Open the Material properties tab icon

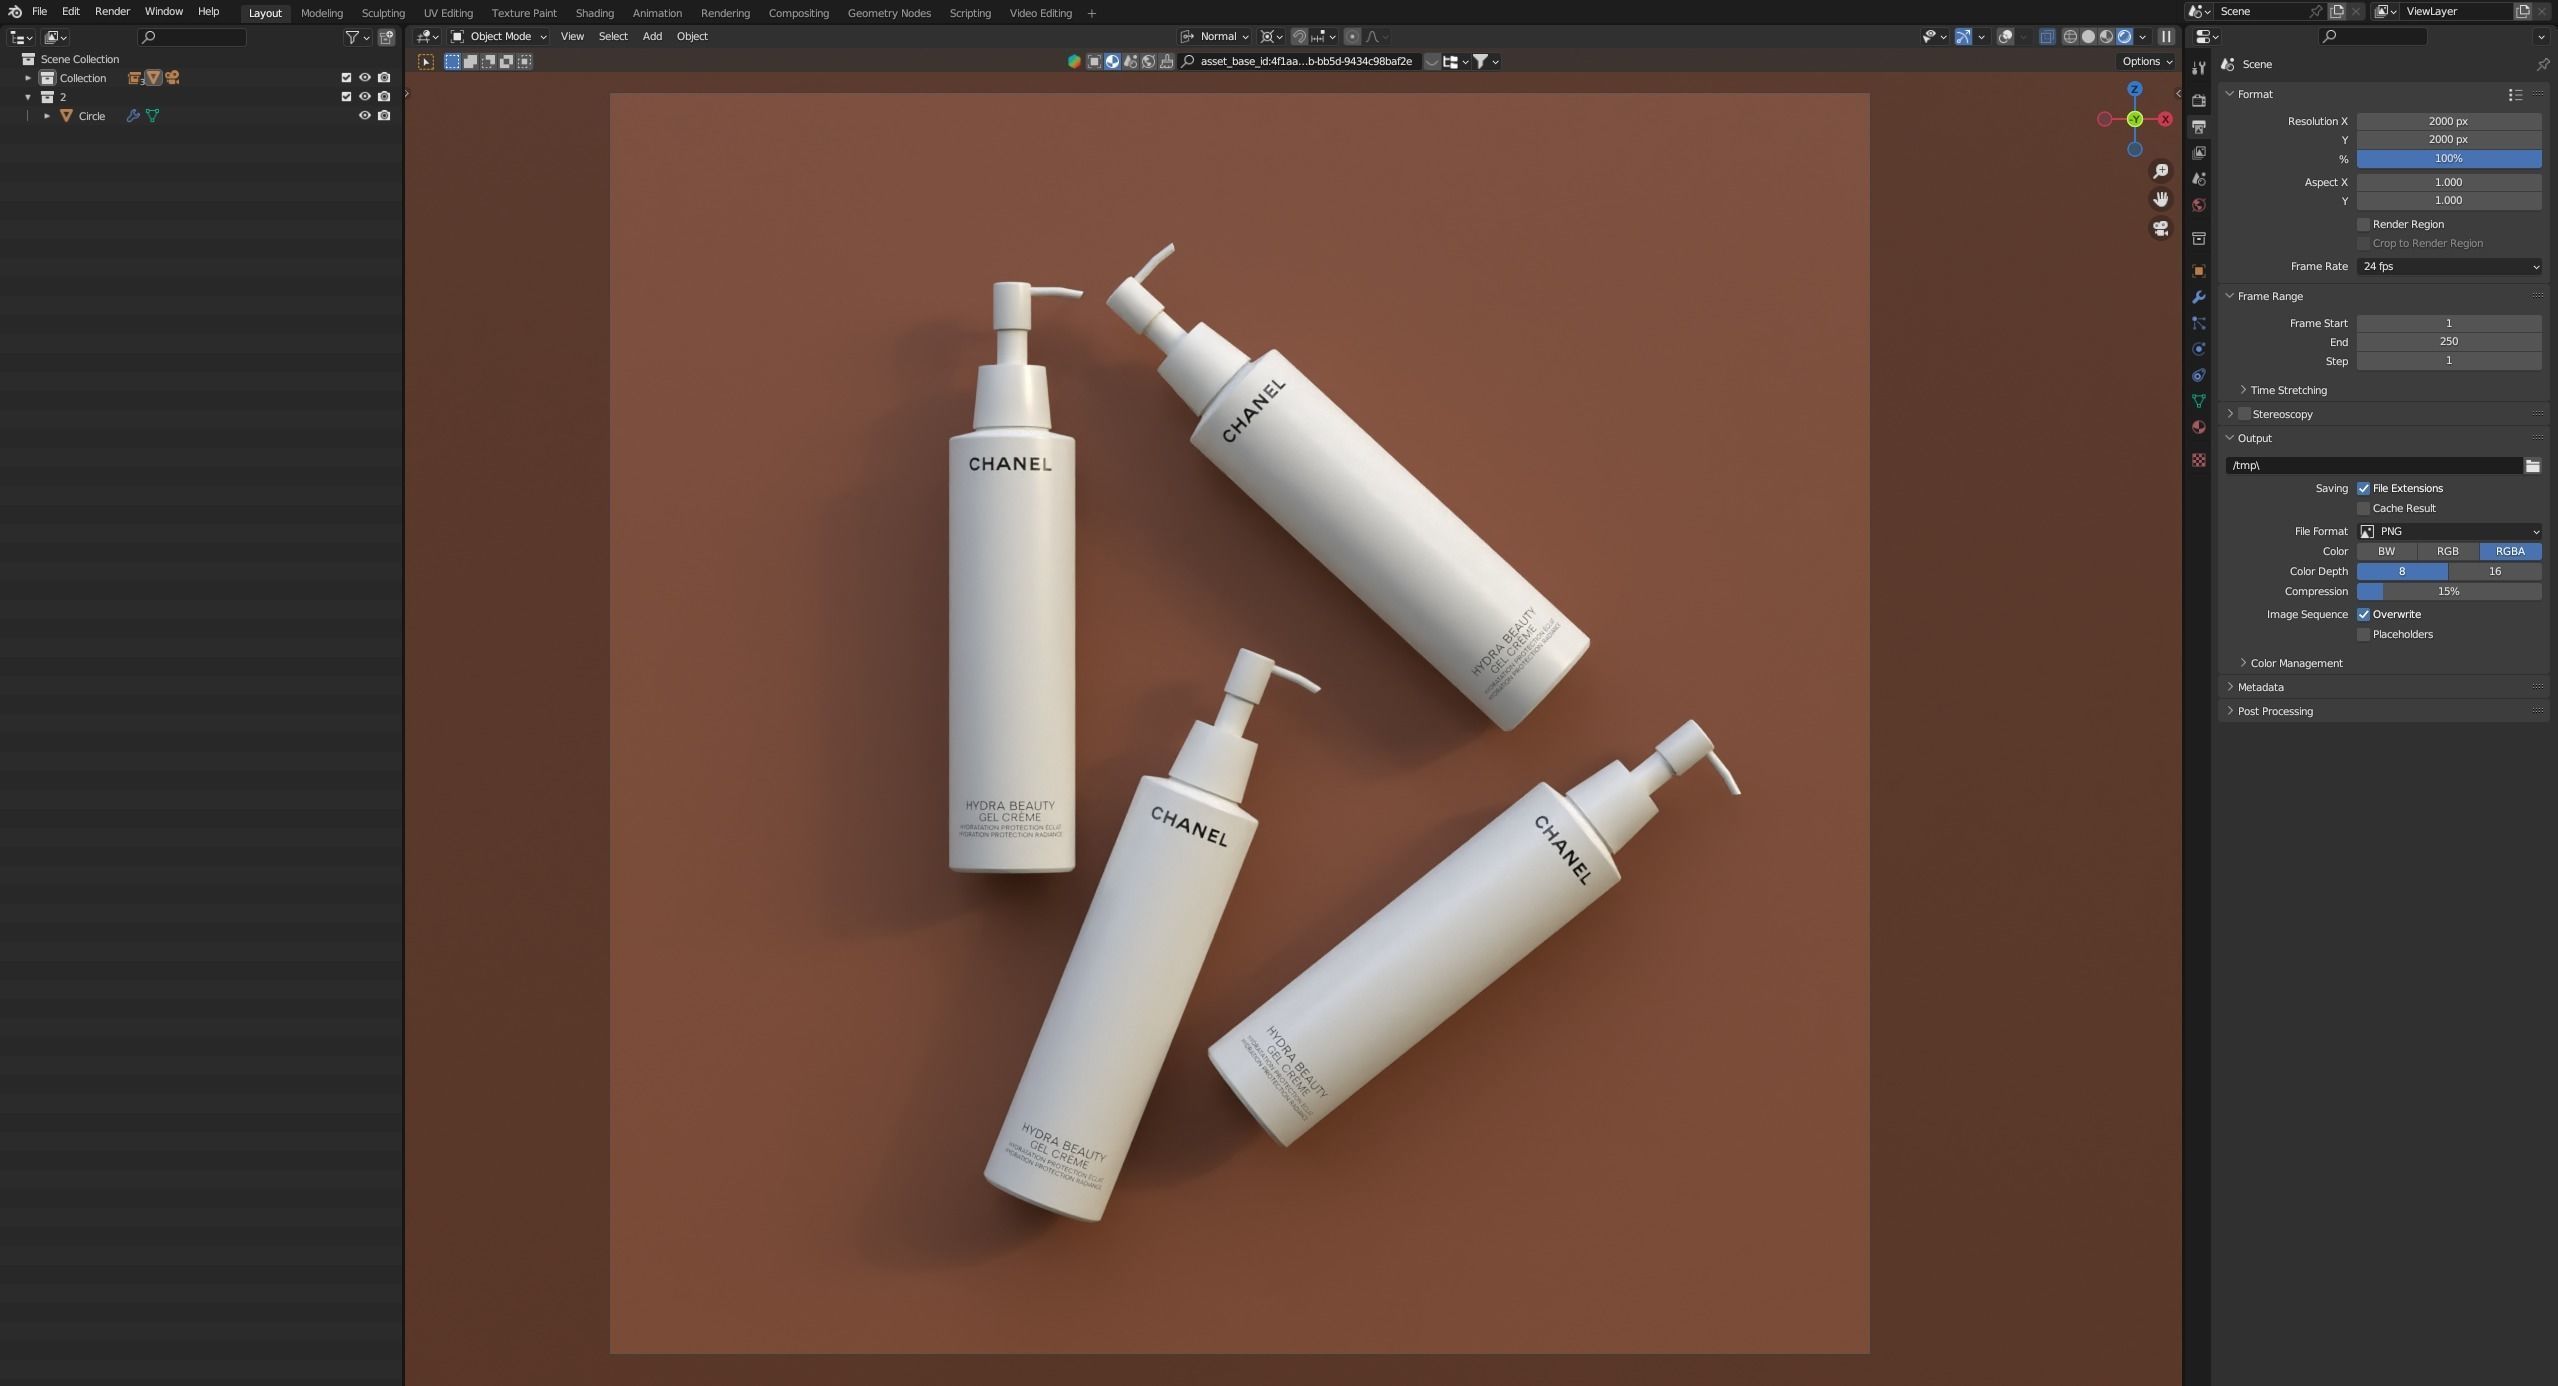[x=2198, y=427]
